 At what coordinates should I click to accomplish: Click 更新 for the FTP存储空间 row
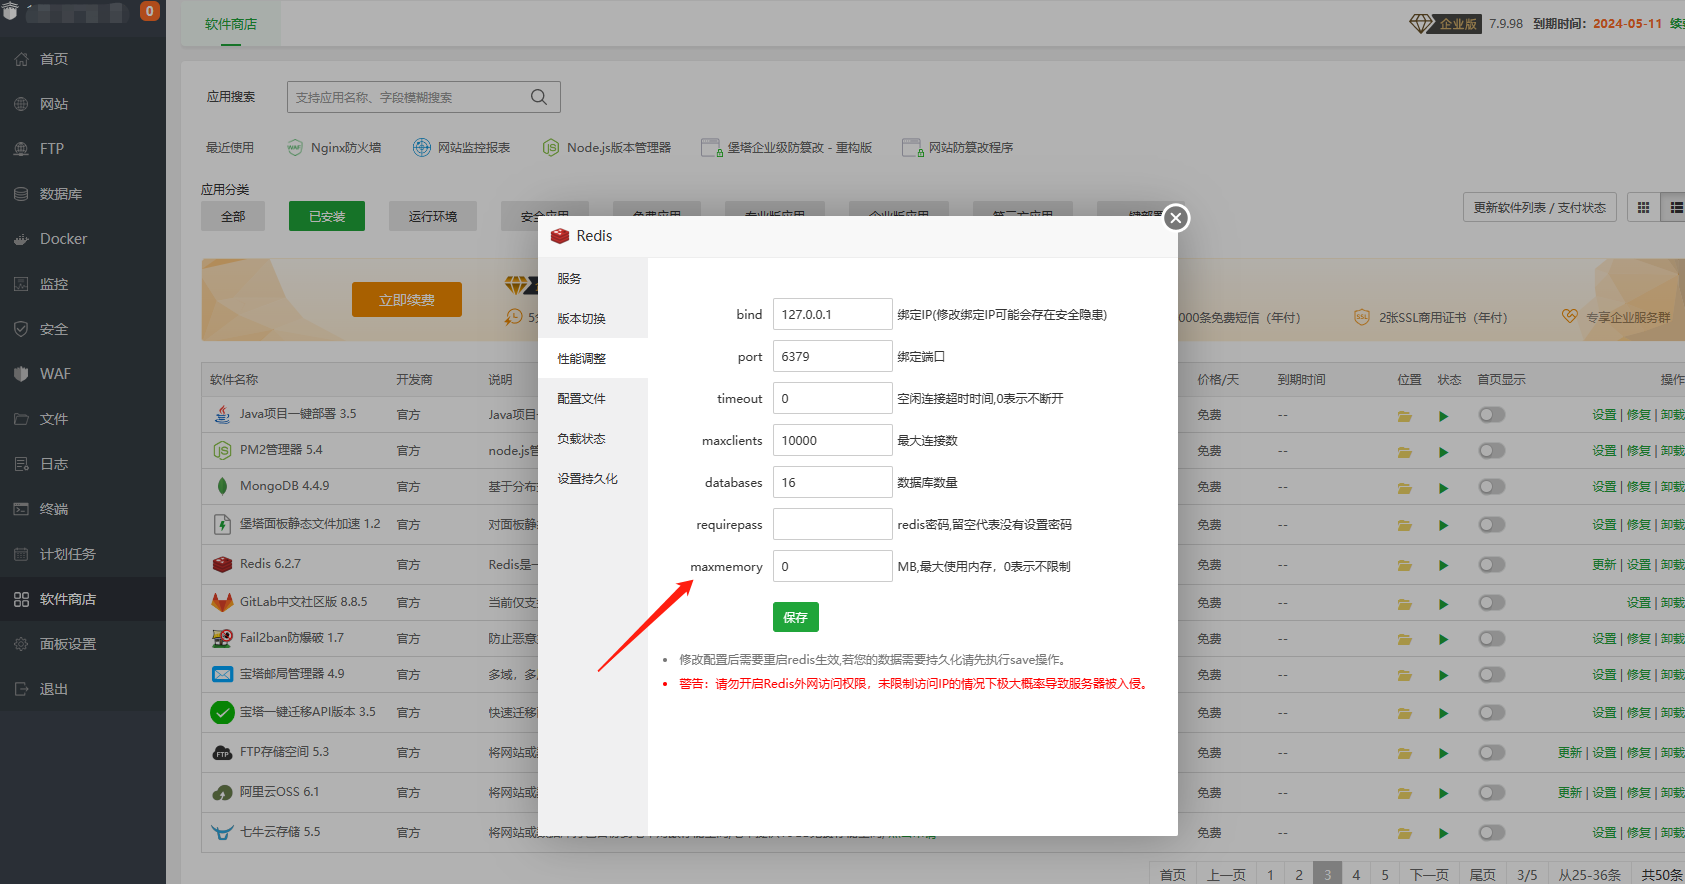point(1570,752)
